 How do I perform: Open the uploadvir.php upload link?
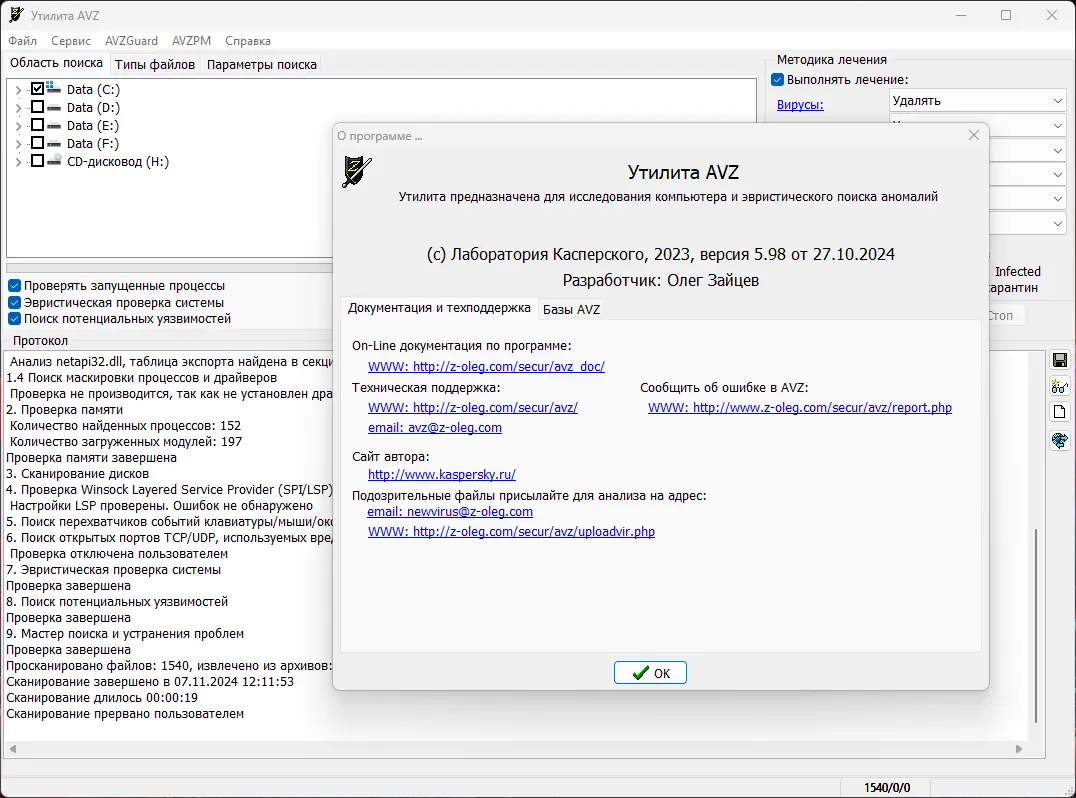[x=511, y=532]
